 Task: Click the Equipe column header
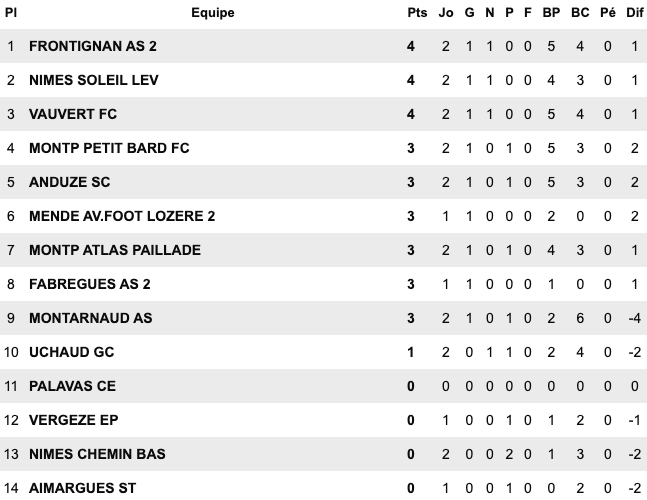[x=213, y=13]
